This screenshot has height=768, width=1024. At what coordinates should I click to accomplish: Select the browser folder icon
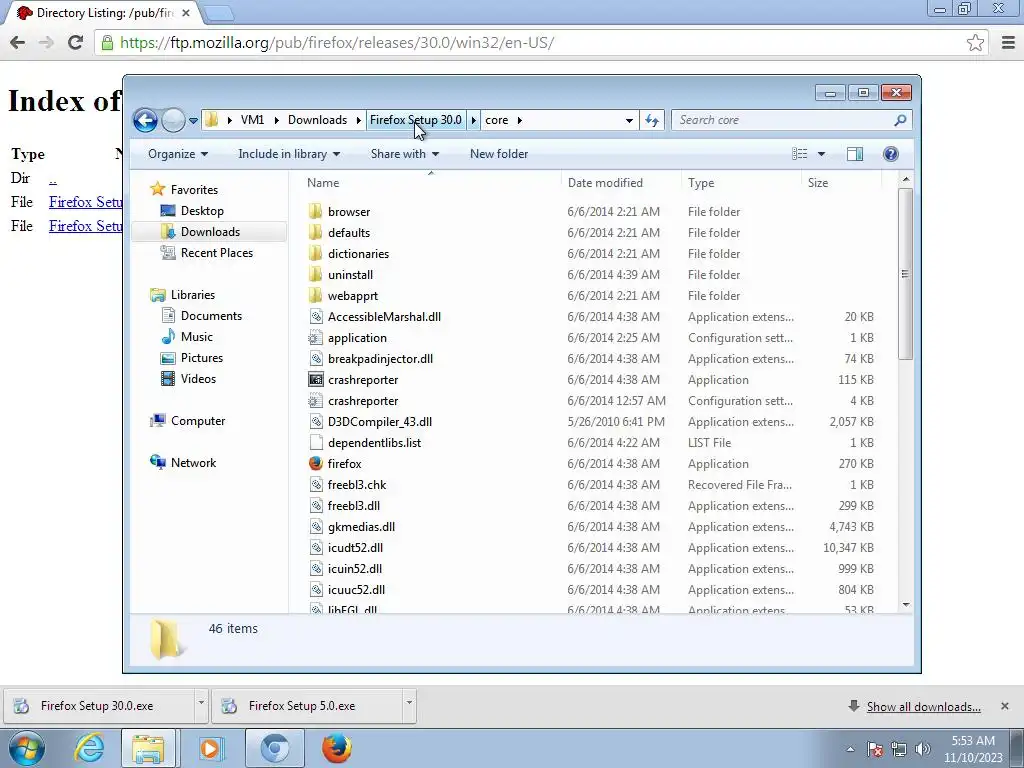315,212
